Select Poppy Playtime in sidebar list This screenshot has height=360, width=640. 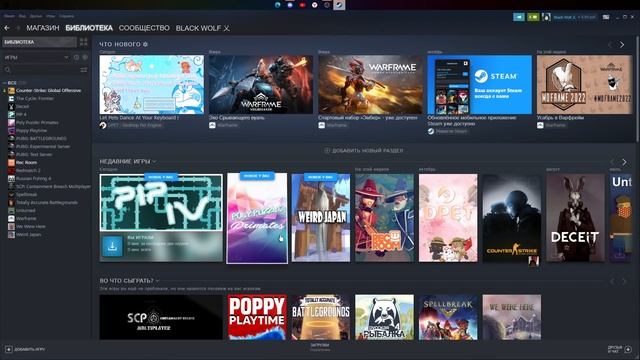(x=28, y=131)
